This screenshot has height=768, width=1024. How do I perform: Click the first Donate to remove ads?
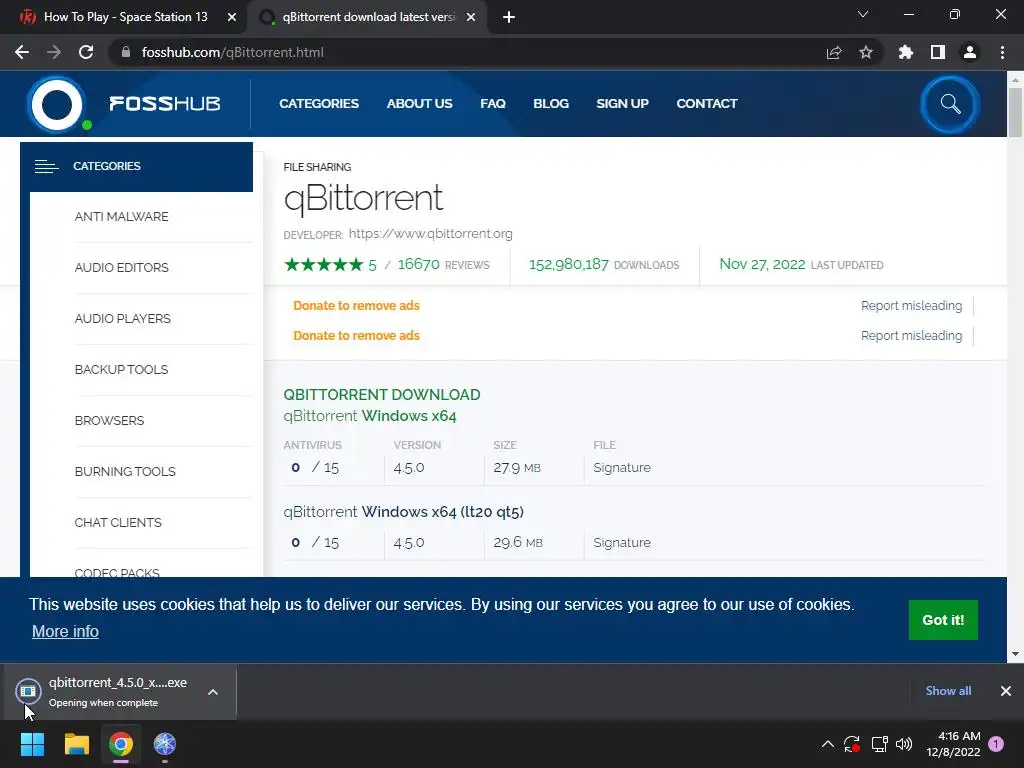click(357, 306)
